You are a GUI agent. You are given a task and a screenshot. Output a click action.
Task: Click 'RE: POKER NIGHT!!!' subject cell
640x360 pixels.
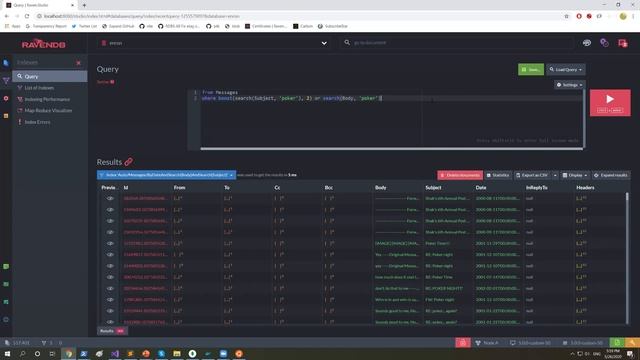[444, 288]
